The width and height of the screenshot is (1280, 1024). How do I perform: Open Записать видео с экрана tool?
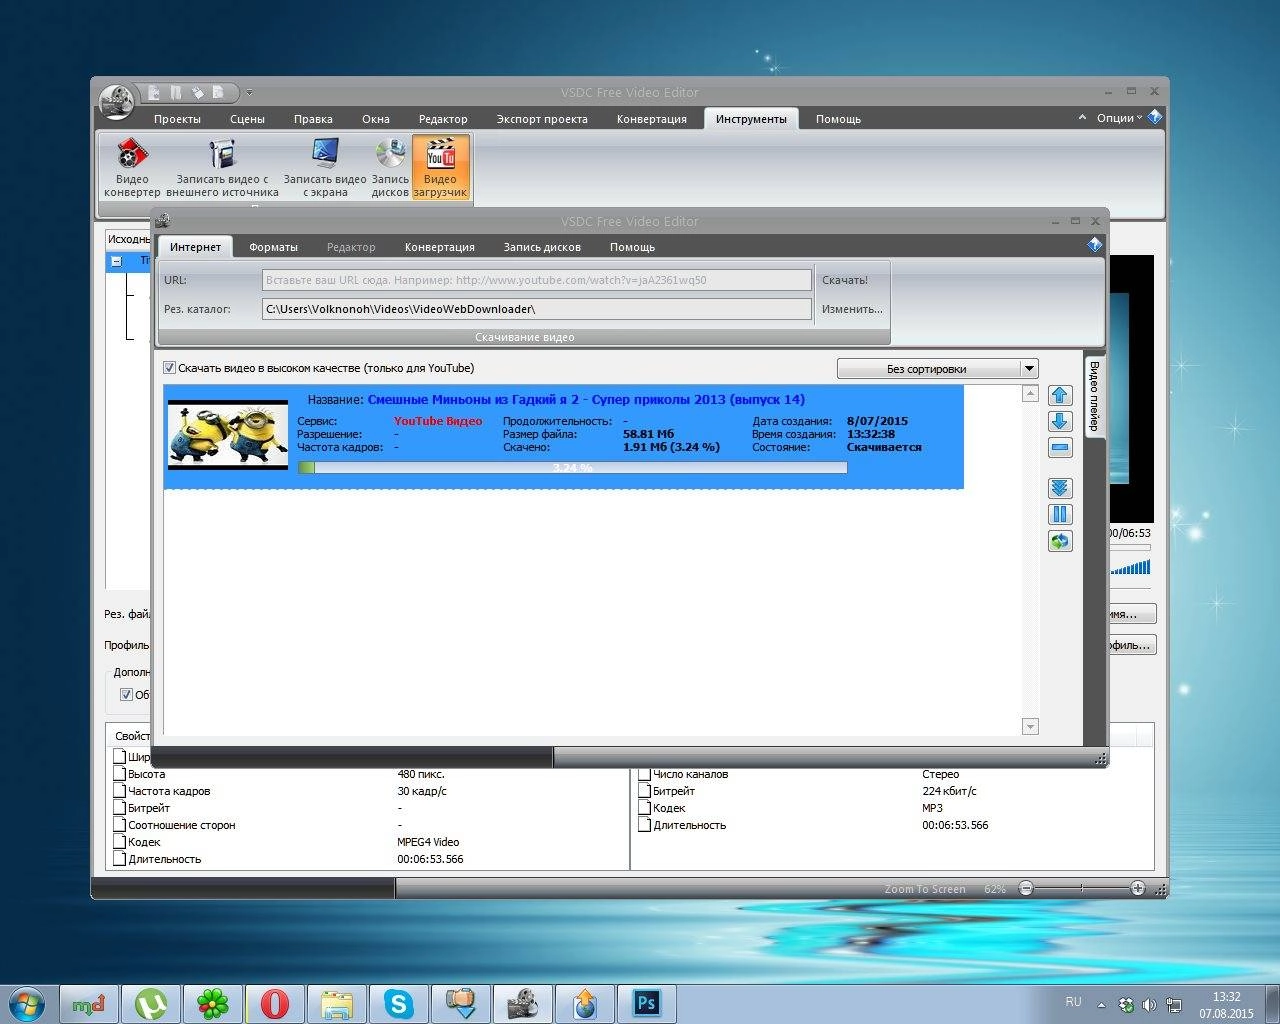click(x=325, y=168)
